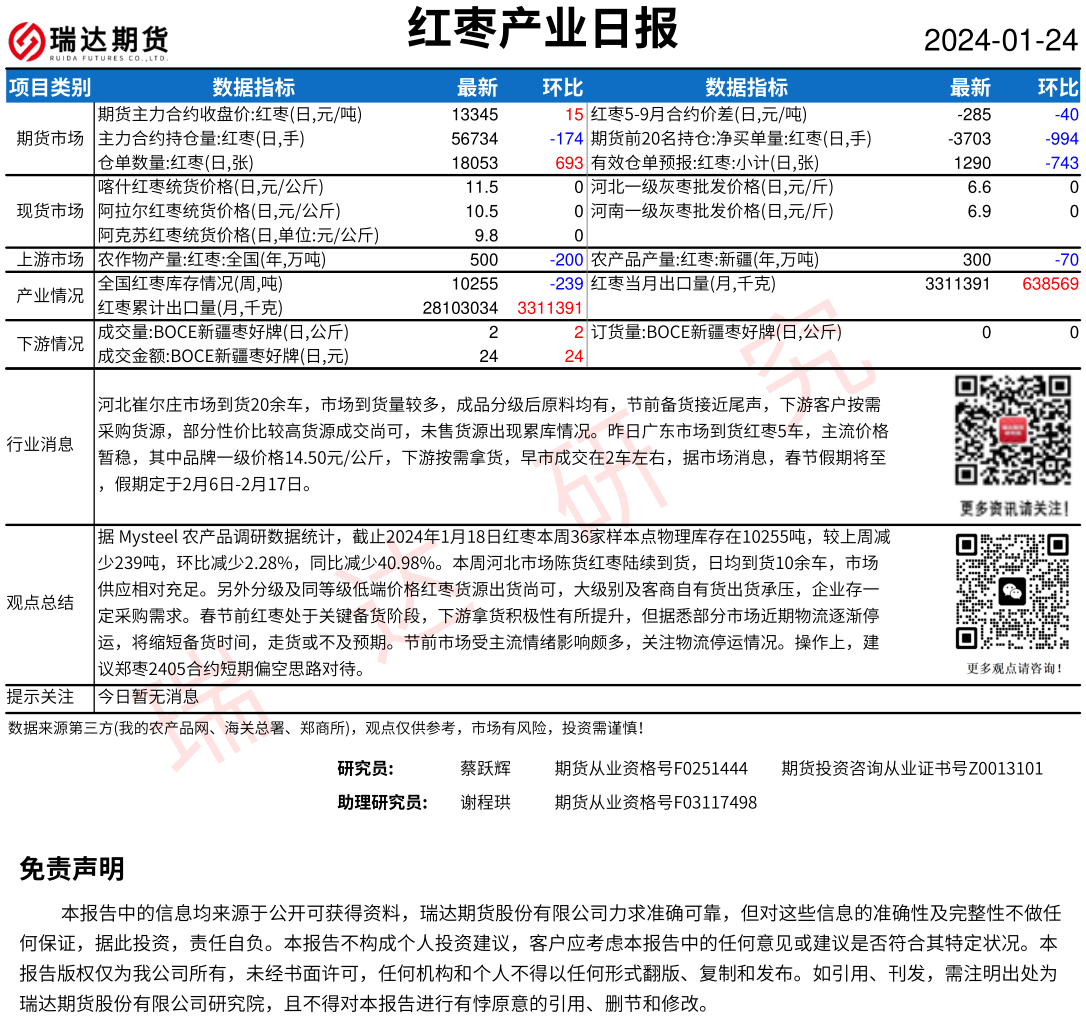The width and height of the screenshot is (1086, 1017).
Task: Click the 更多观点请咨询 caption
Action: (1014, 668)
